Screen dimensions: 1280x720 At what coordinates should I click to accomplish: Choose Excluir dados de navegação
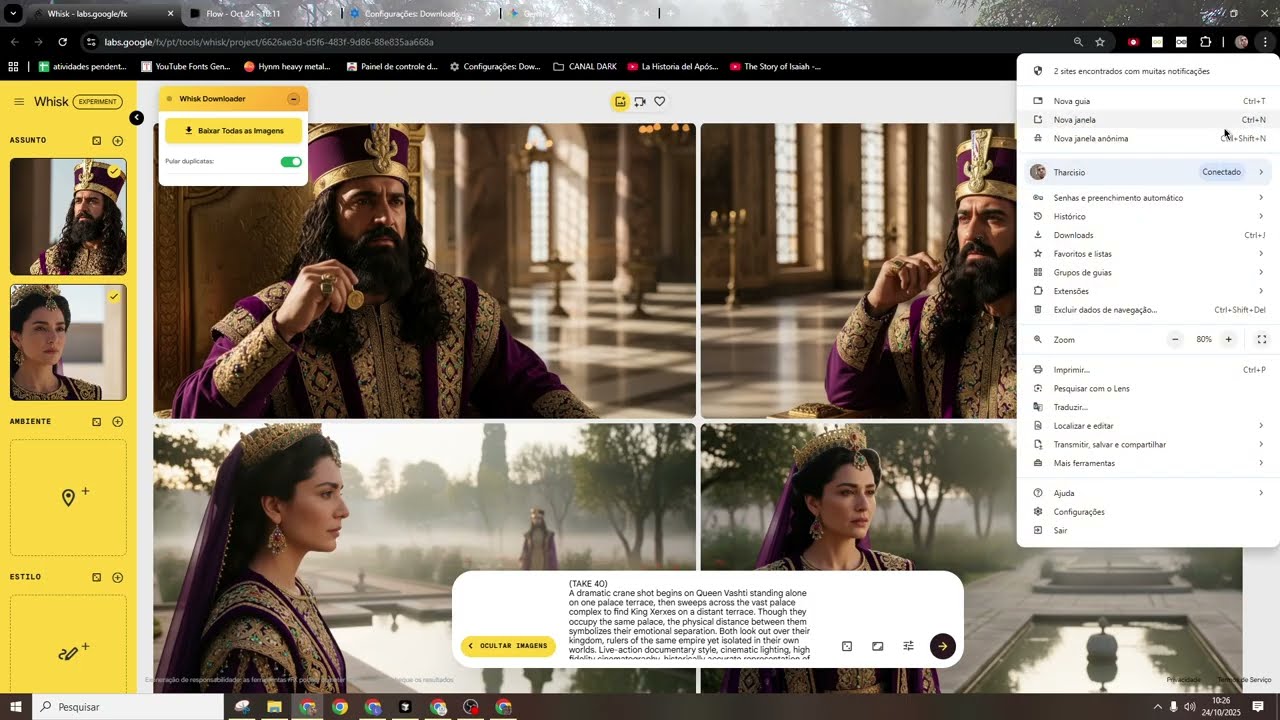pyautogui.click(x=1148, y=310)
